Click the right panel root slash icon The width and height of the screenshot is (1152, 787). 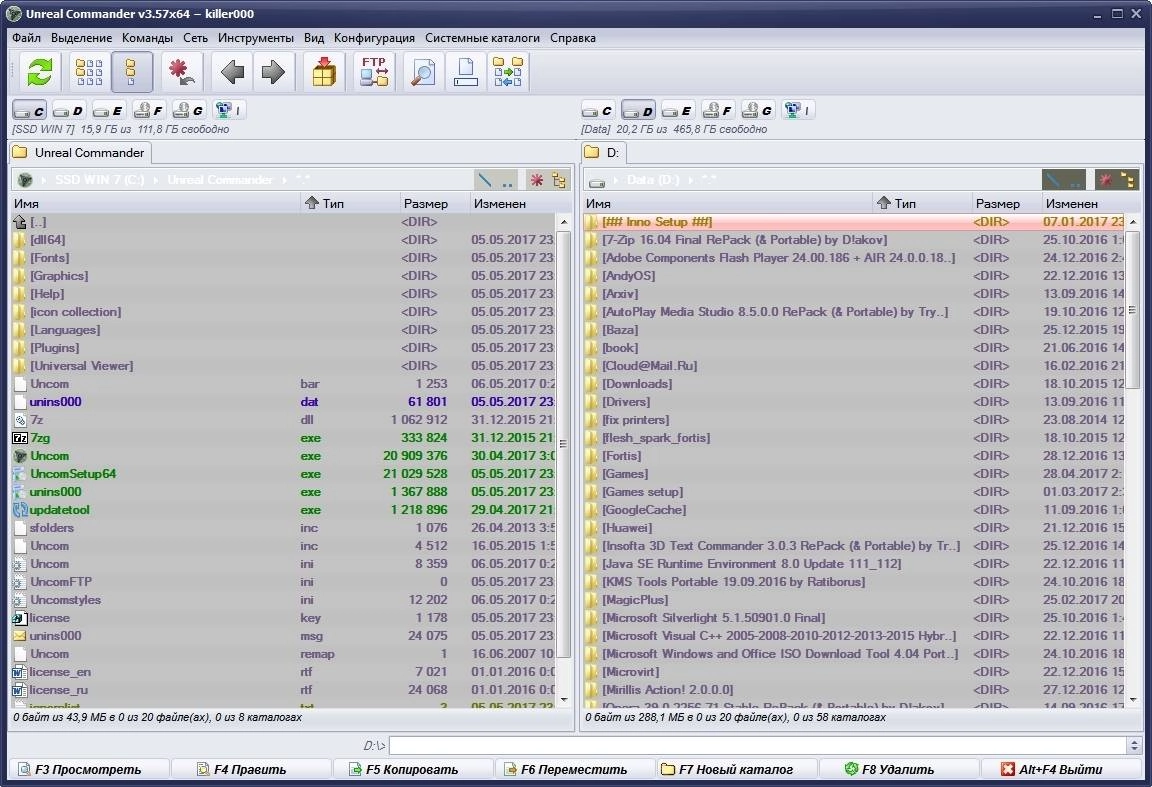pyautogui.click(x=1053, y=179)
